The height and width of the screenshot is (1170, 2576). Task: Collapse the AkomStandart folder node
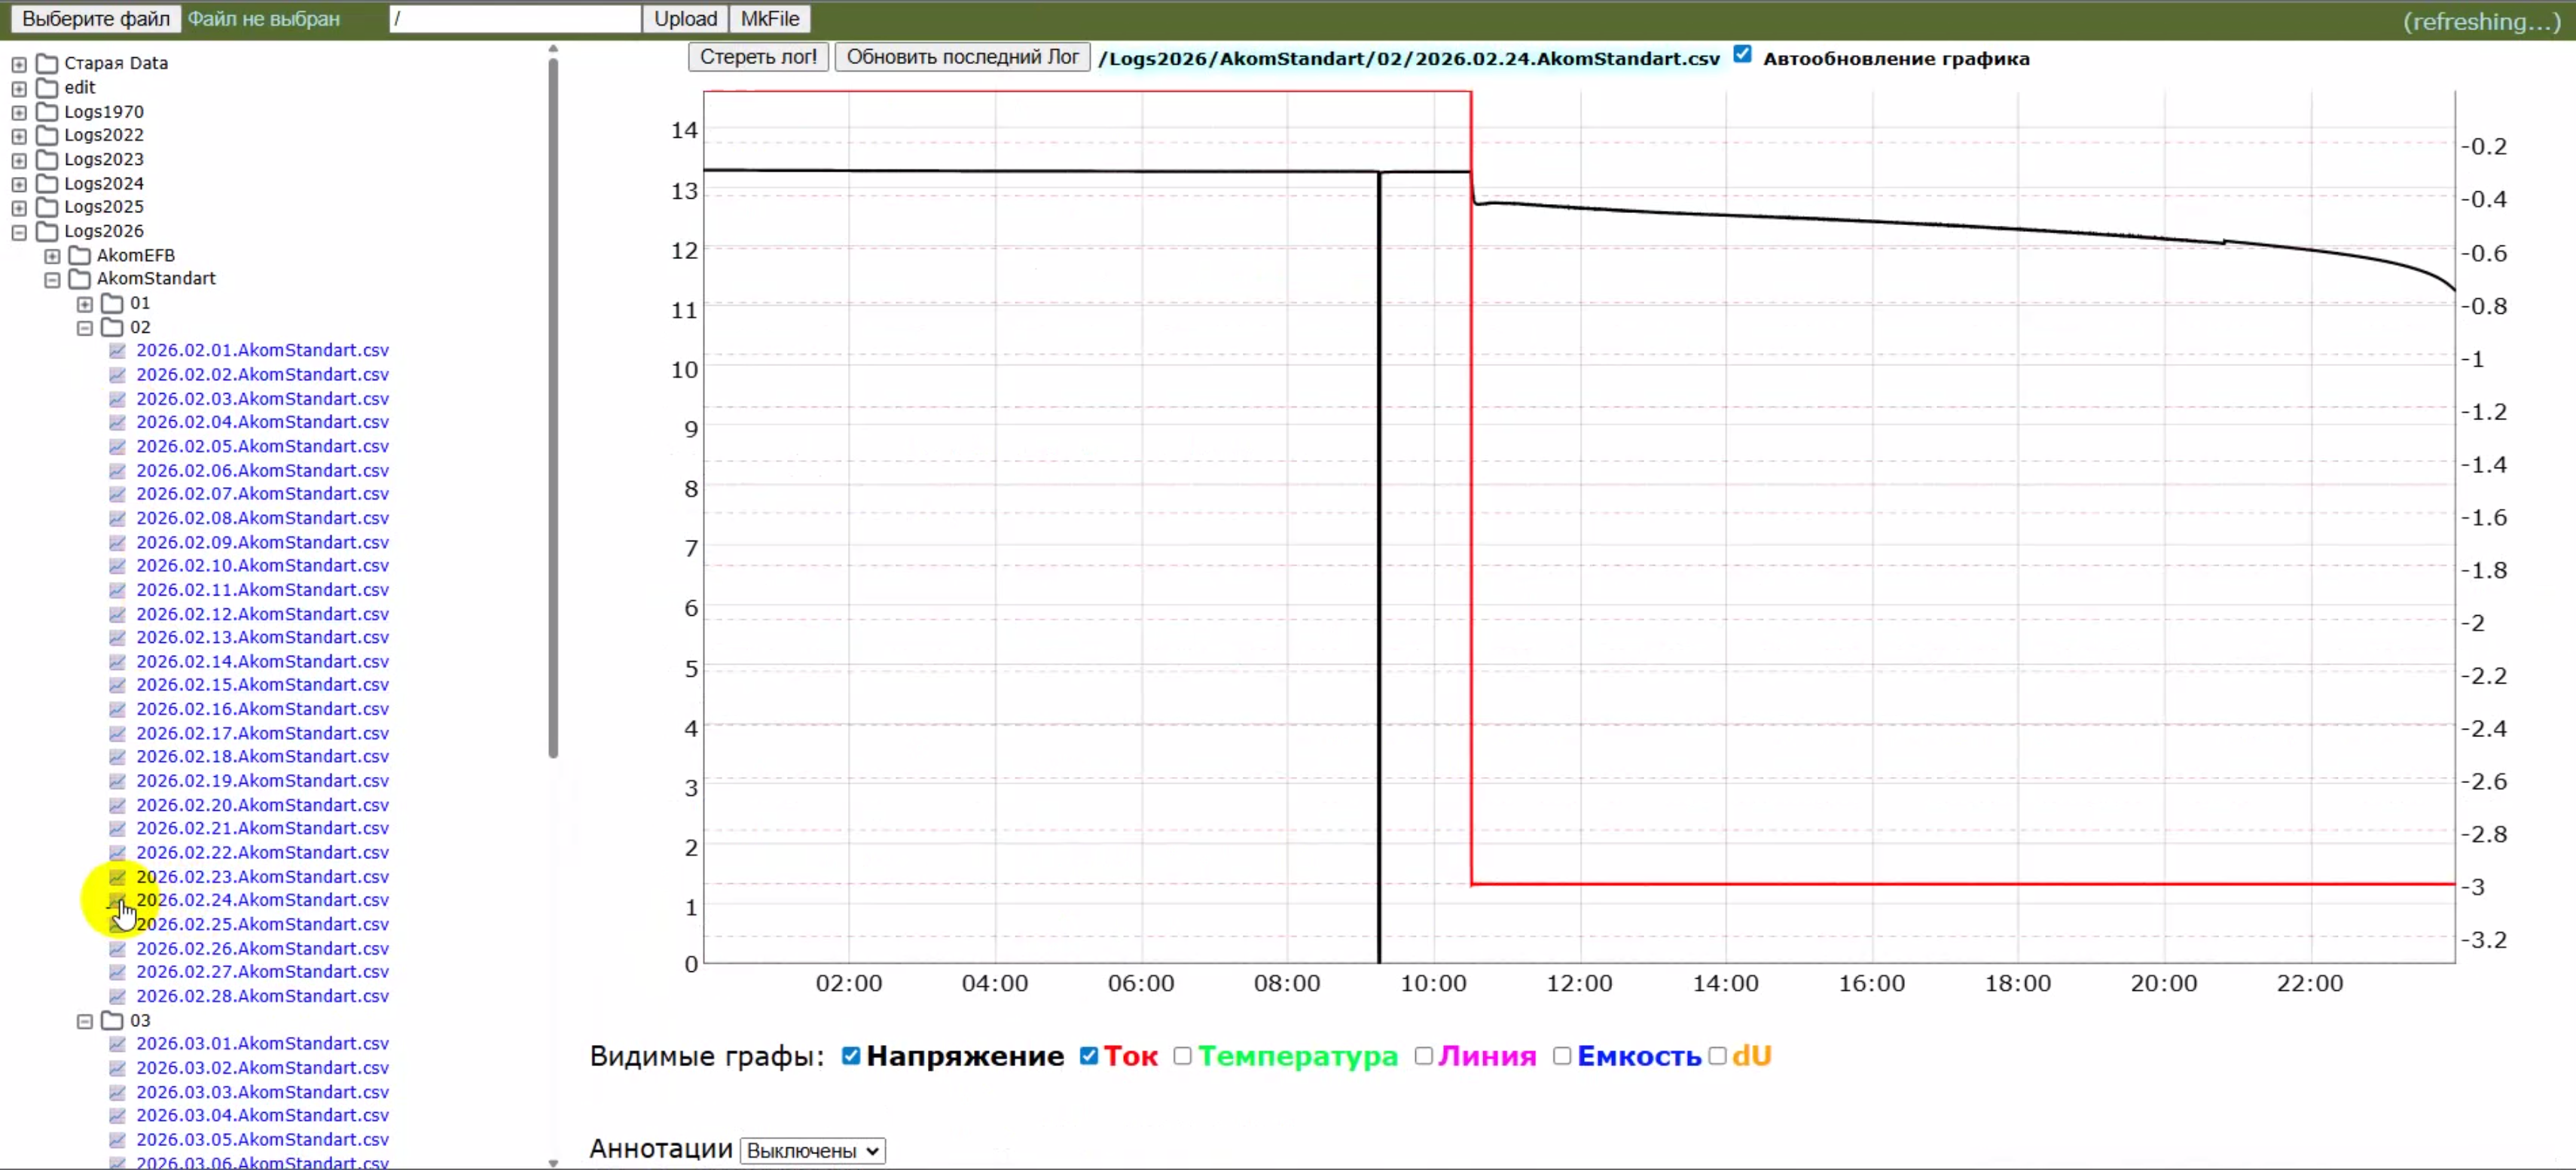pos(52,279)
